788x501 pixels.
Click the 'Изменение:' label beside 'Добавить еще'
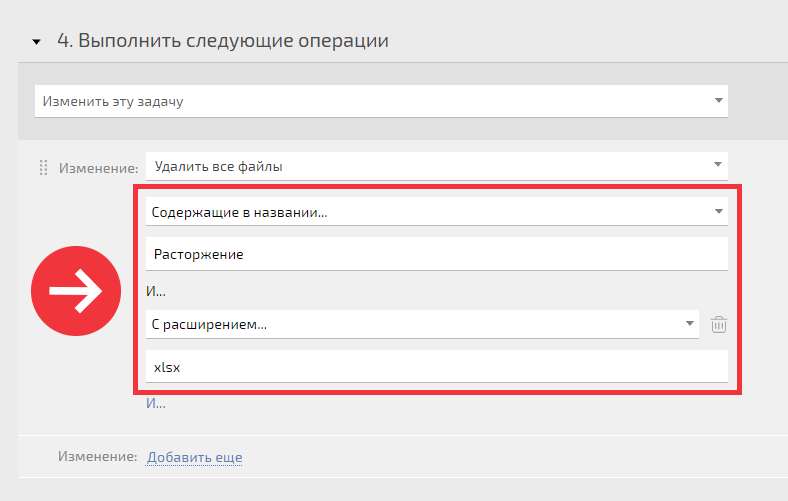(97, 456)
